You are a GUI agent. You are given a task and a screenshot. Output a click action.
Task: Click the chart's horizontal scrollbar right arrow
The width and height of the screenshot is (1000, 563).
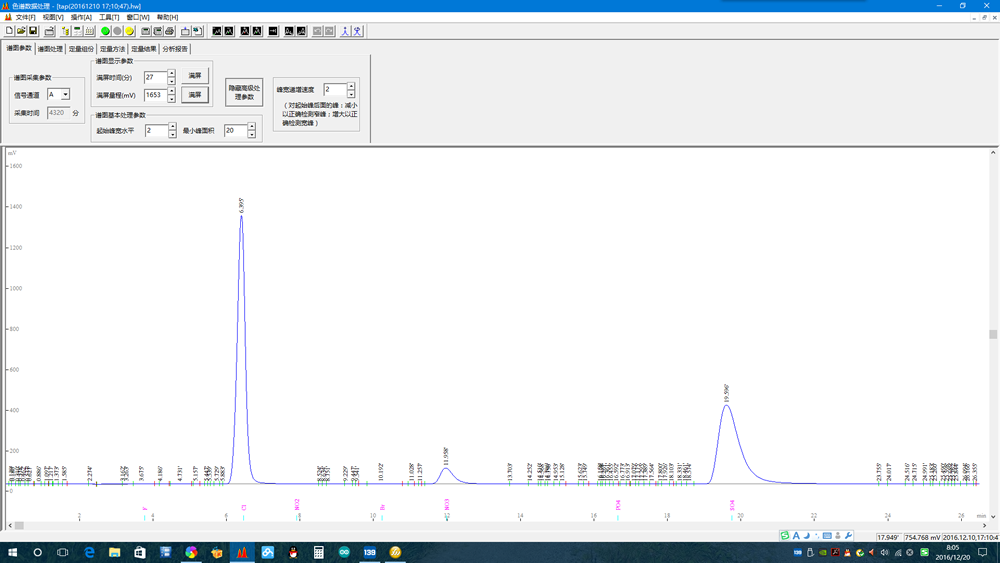(985, 525)
